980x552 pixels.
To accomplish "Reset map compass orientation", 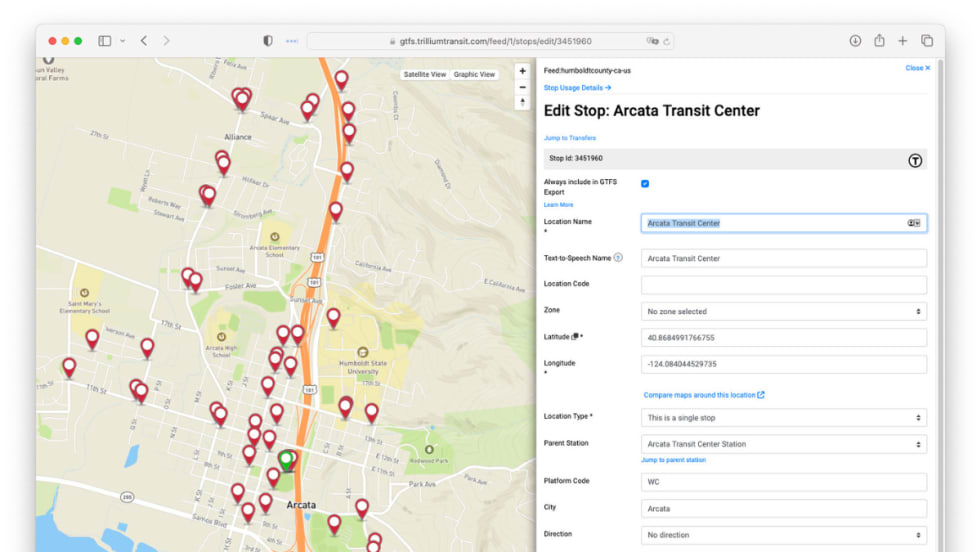I will [x=522, y=103].
